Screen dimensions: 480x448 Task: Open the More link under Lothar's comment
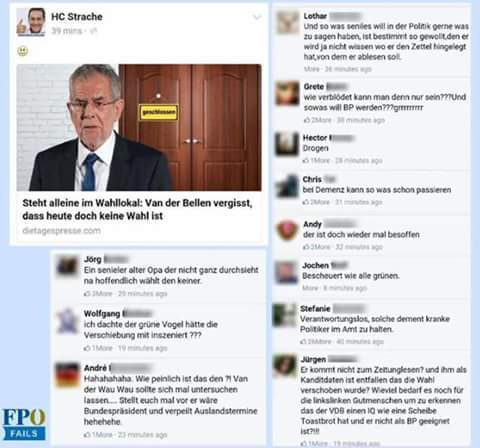[x=312, y=69]
